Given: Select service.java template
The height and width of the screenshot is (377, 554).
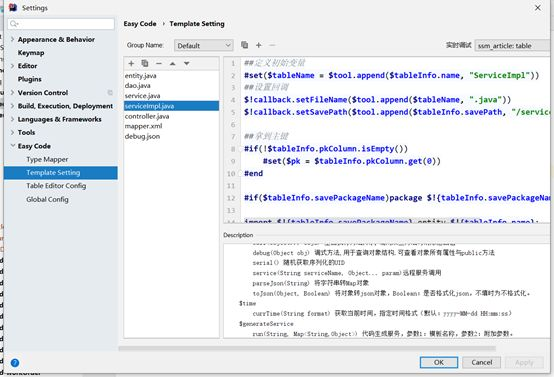Looking at the screenshot, I should (x=142, y=96).
